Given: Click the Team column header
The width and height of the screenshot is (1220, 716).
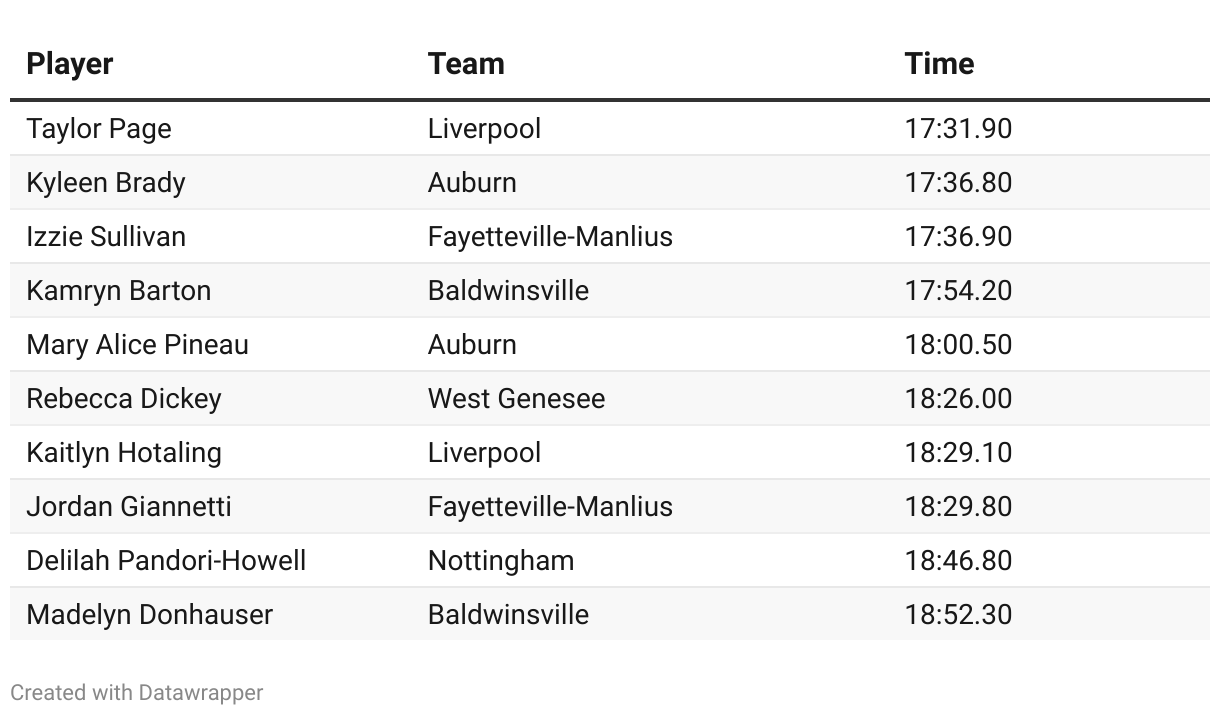Looking at the screenshot, I should click(466, 64).
